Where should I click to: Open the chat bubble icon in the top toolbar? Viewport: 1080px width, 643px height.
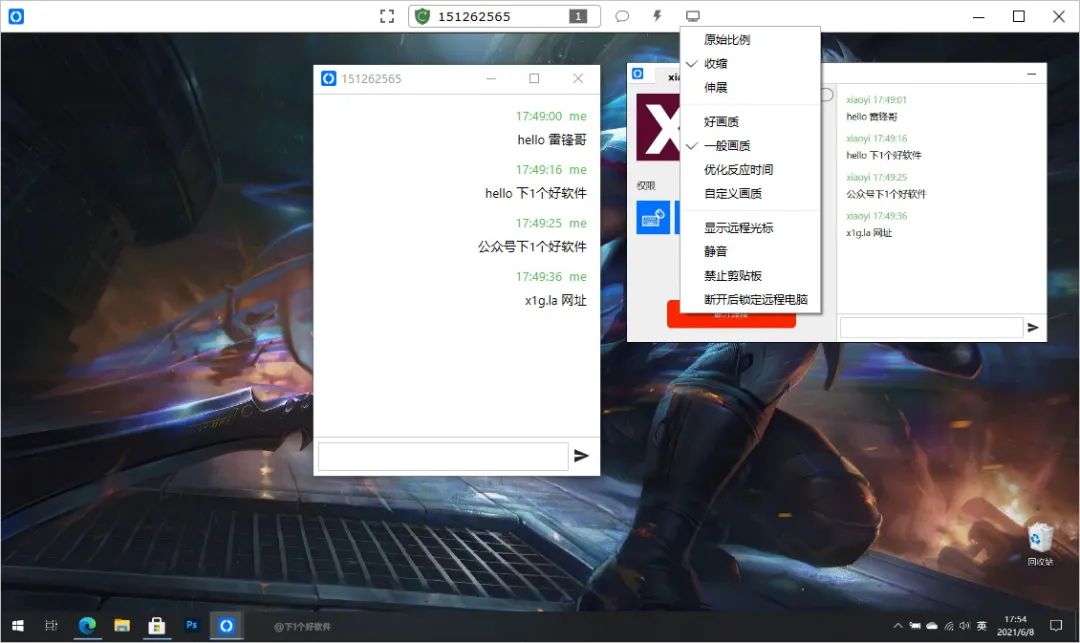[622, 16]
